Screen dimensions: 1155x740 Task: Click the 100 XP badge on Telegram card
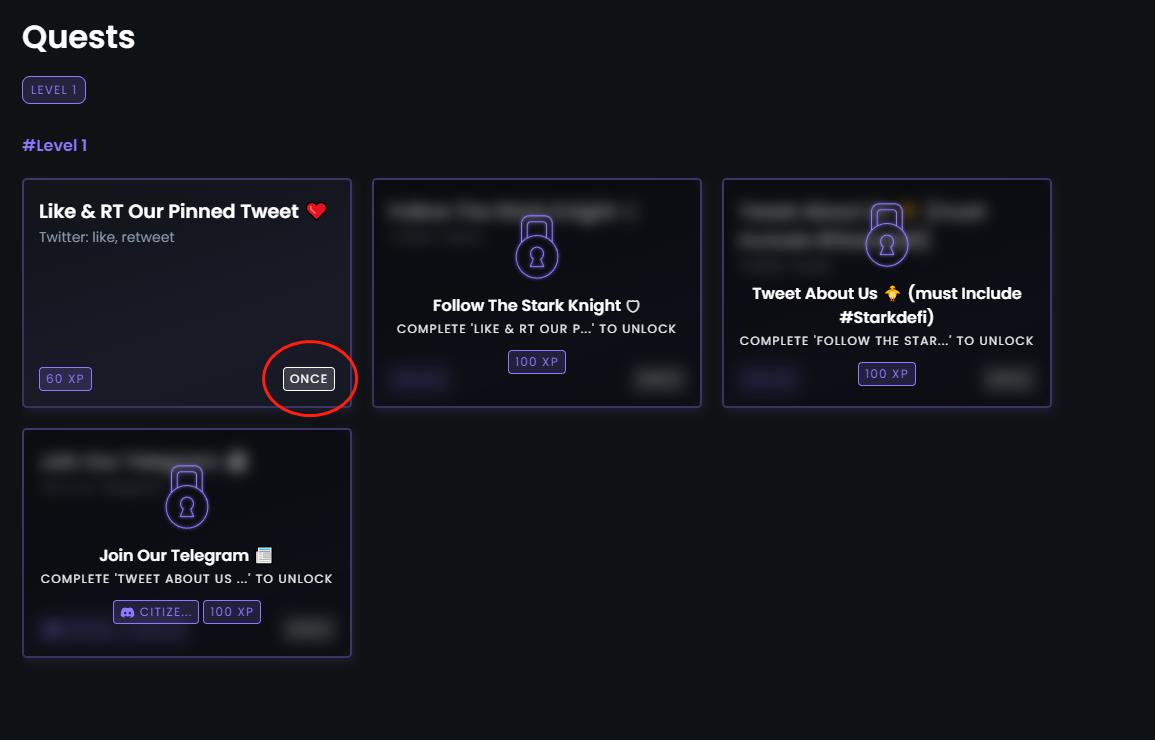(x=232, y=611)
